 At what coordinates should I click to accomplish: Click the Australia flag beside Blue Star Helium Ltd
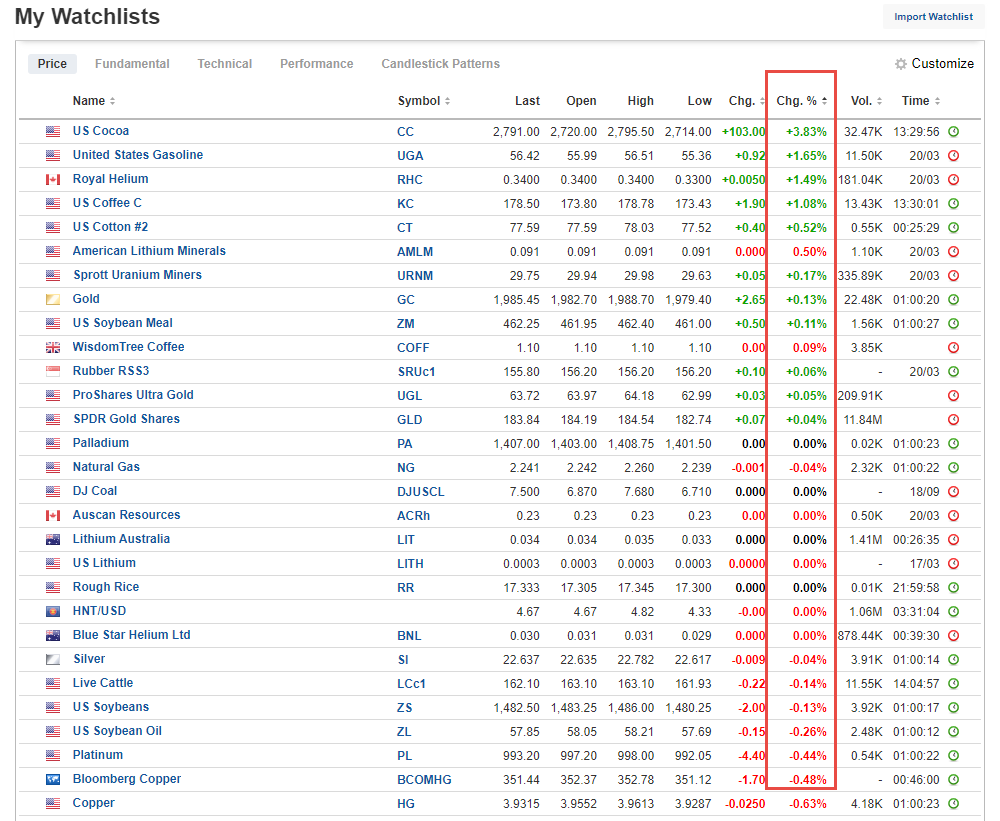click(x=53, y=636)
